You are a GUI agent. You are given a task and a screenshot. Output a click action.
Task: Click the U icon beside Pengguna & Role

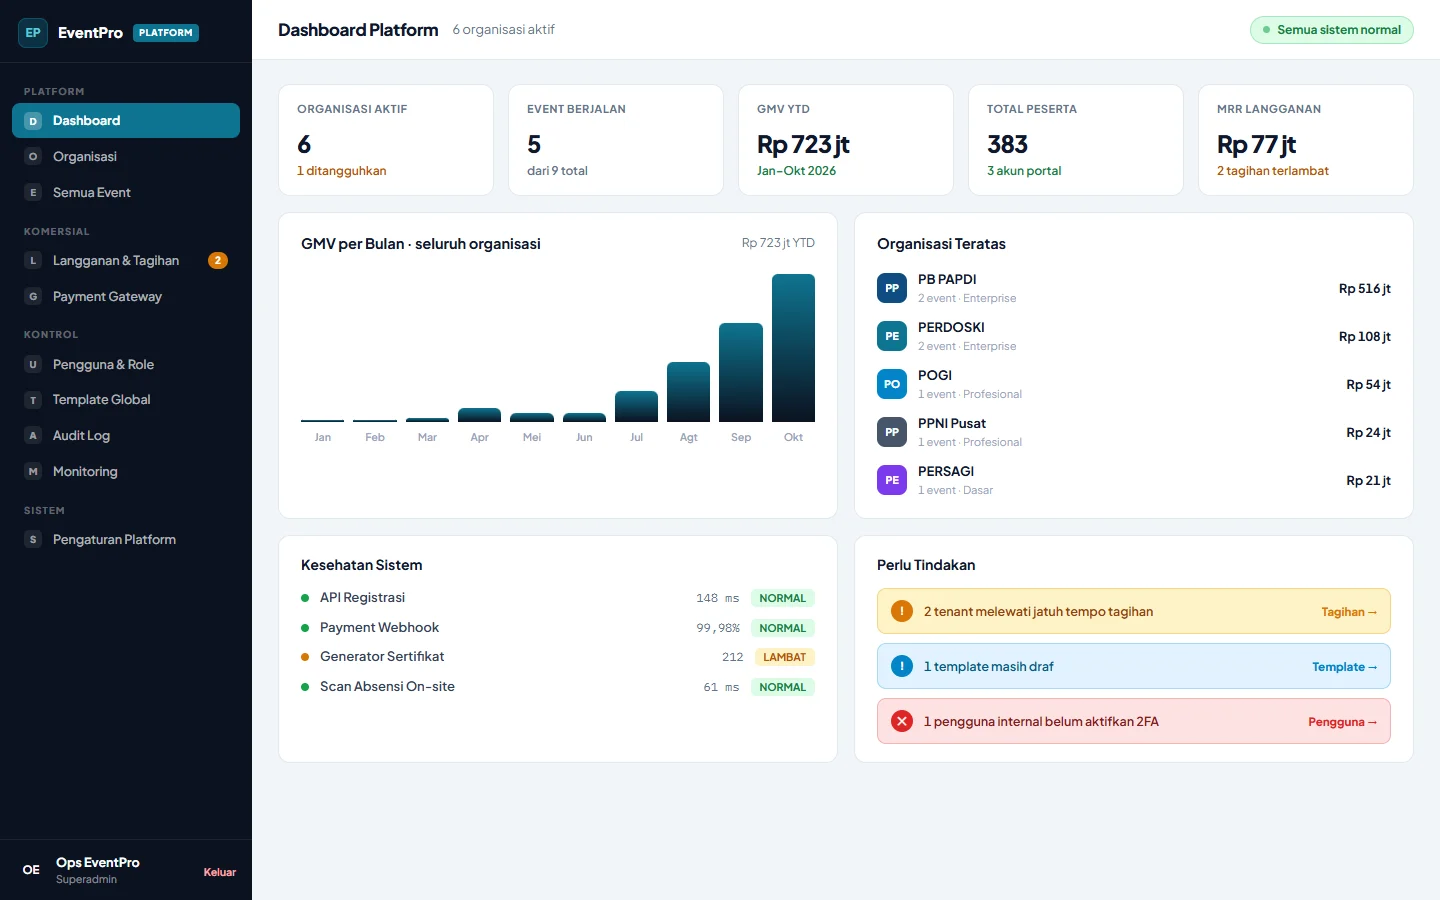pyautogui.click(x=33, y=365)
